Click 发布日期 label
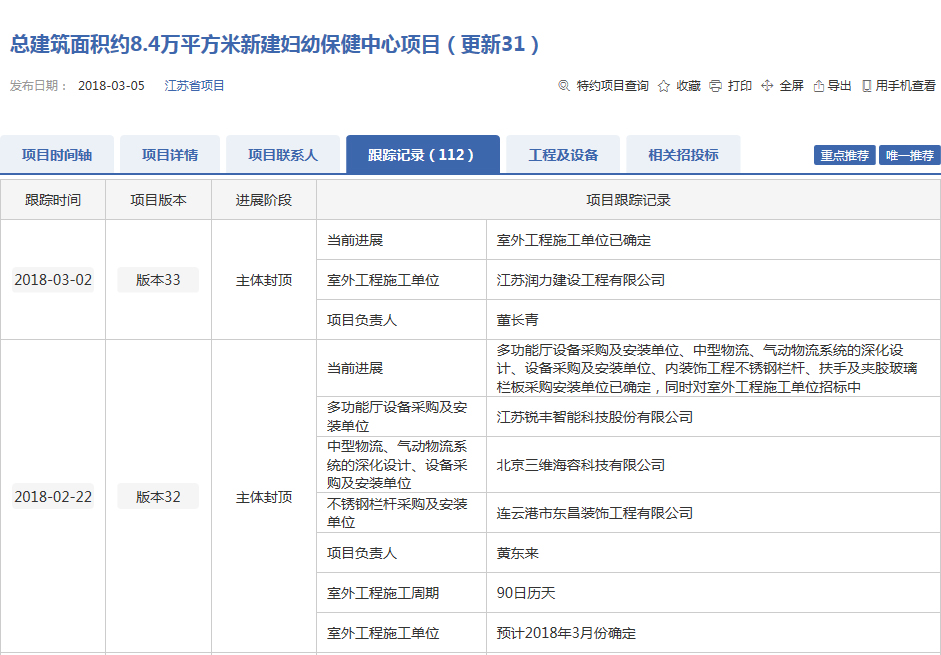 38,86
